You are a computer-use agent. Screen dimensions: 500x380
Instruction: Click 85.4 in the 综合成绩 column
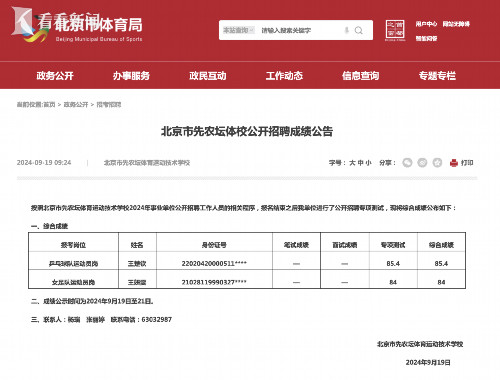[441, 263]
